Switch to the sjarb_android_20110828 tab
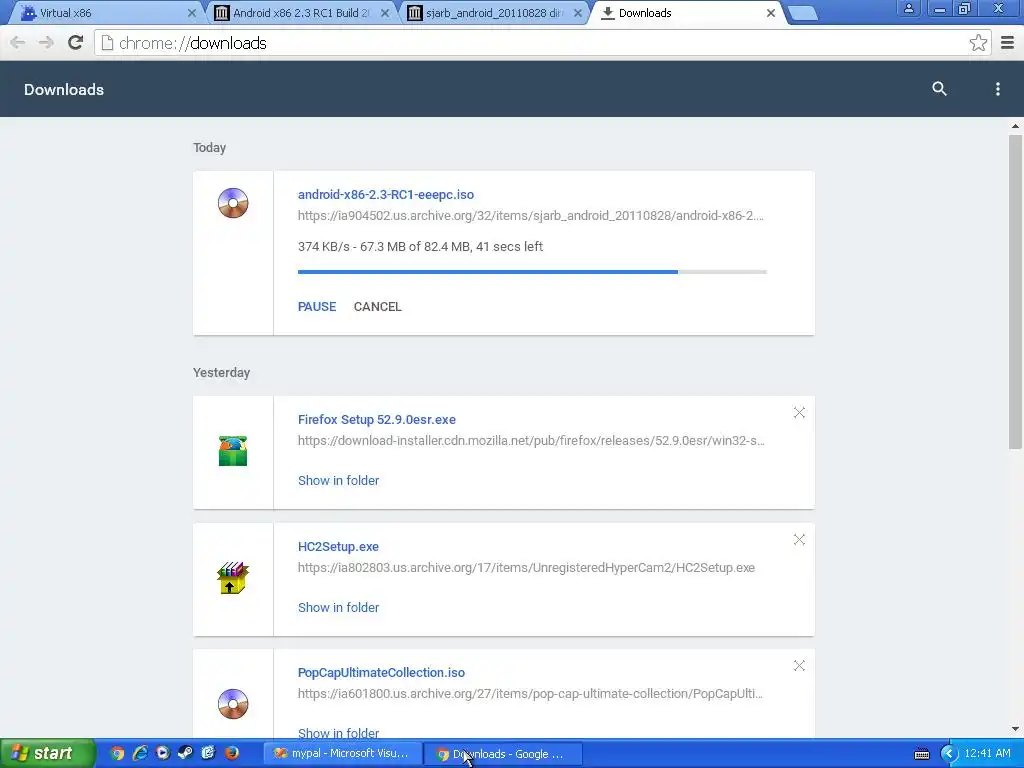 [494, 13]
